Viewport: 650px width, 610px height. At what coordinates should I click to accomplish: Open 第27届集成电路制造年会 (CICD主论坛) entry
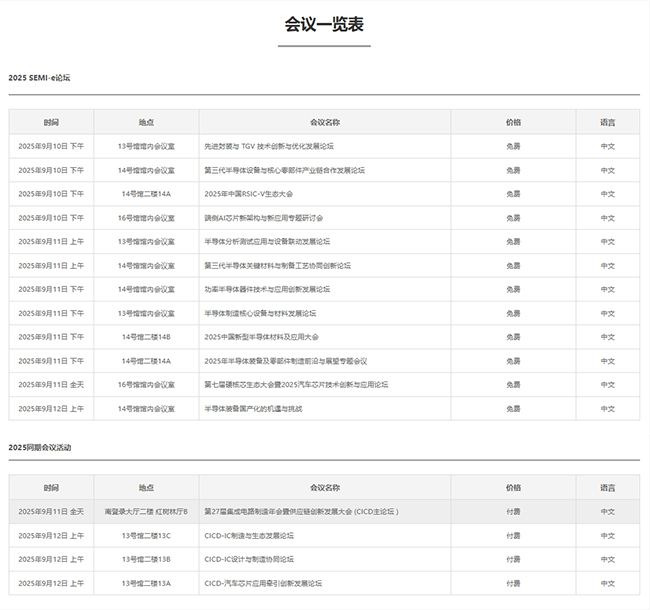tap(301, 512)
